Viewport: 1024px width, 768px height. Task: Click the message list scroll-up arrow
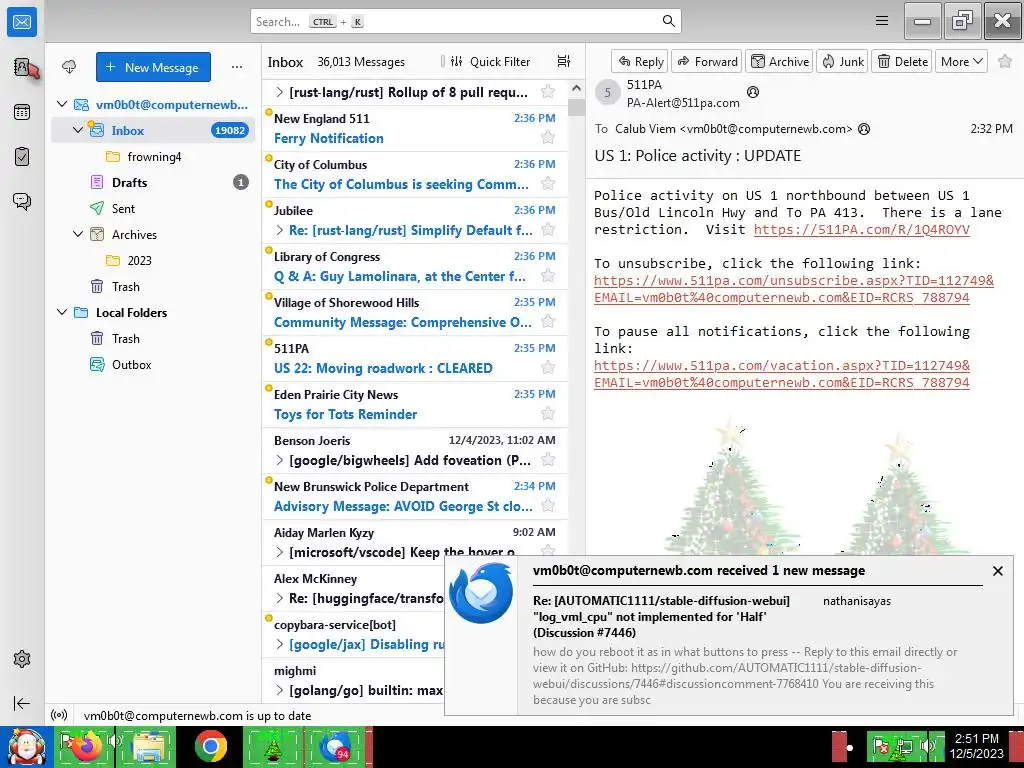576,88
